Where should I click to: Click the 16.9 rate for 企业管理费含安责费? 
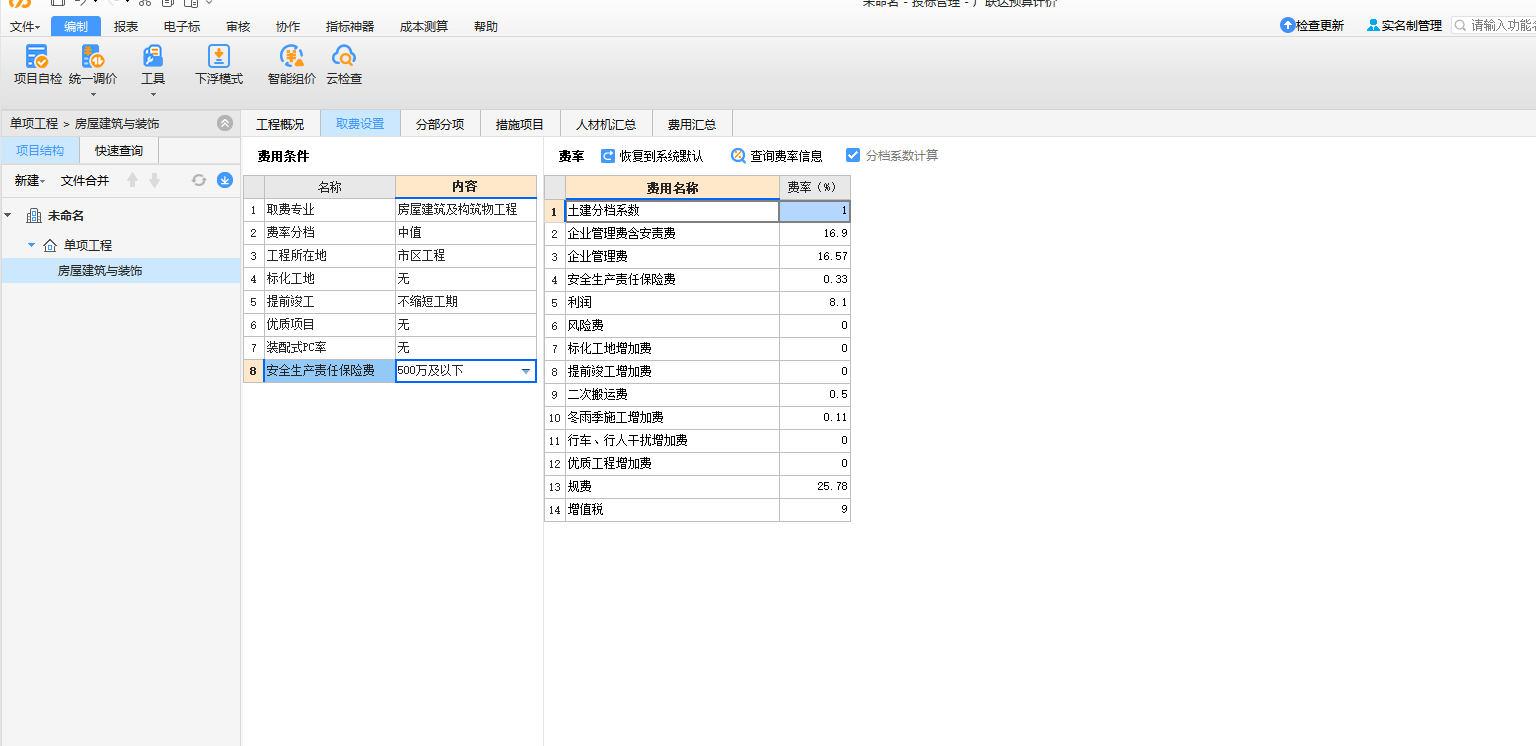tap(815, 233)
